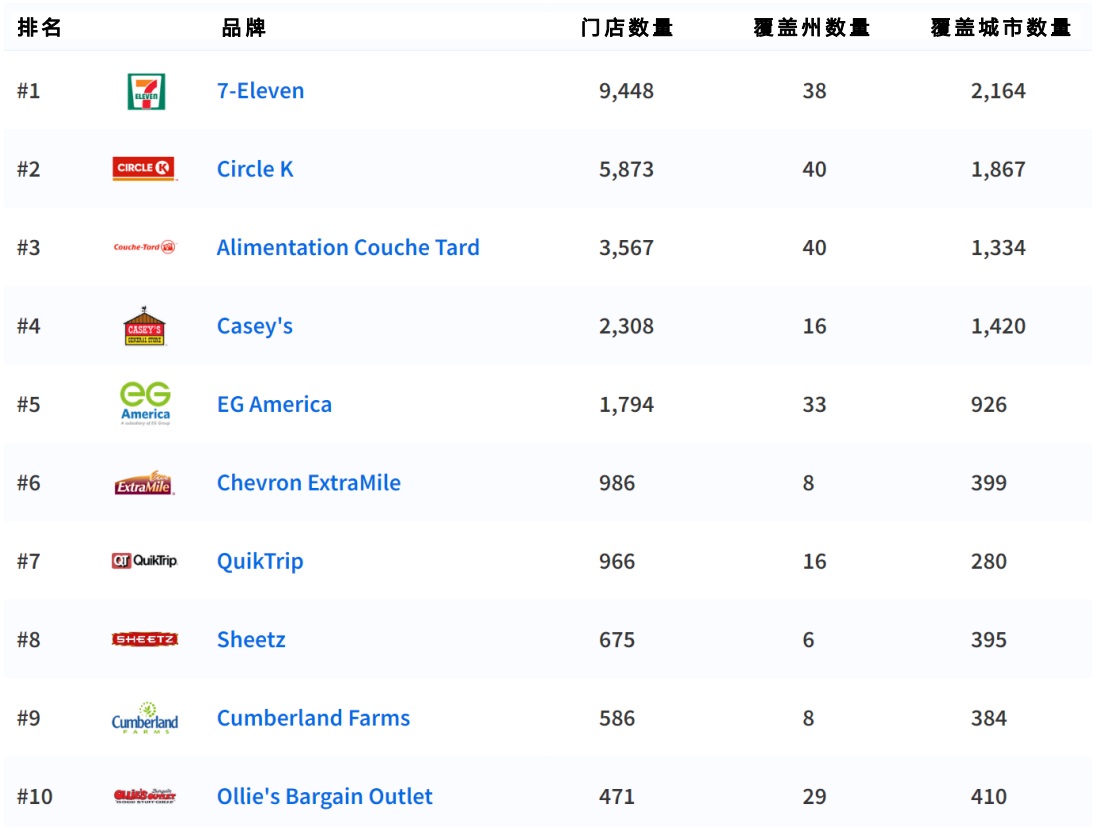The height and width of the screenshot is (830, 1097).
Task: Click the 排名 column header
Action: pos(40,28)
